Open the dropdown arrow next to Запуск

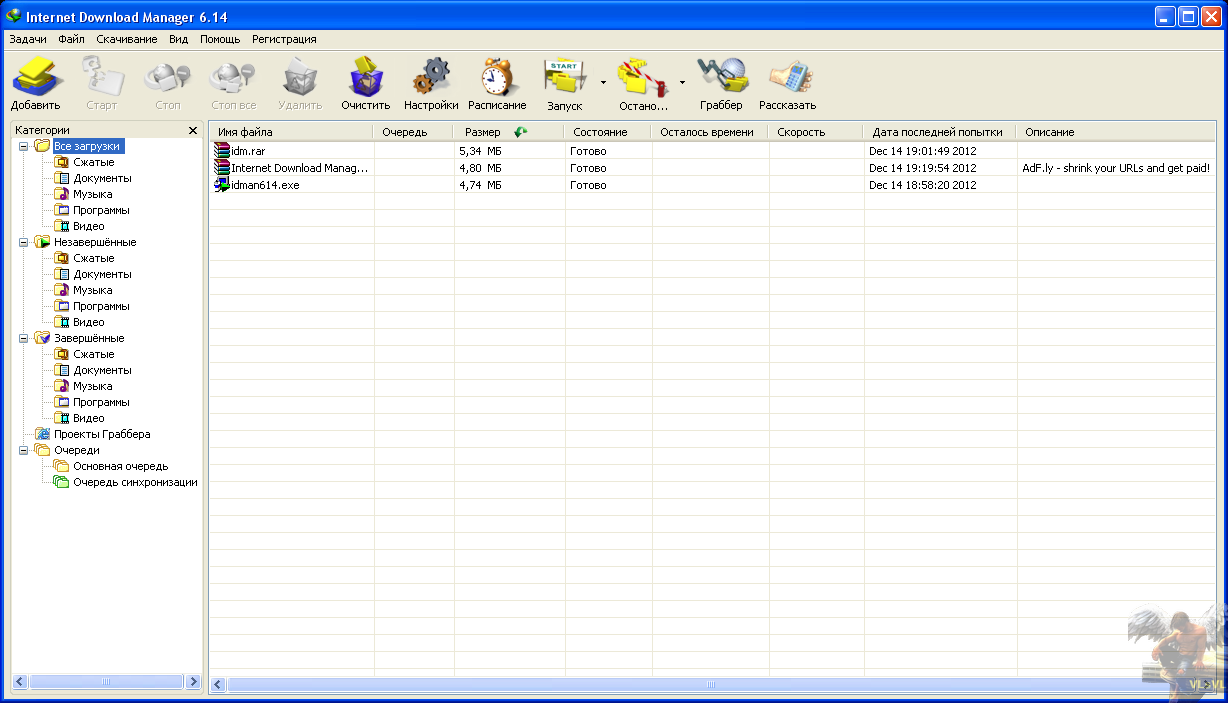tap(603, 82)
